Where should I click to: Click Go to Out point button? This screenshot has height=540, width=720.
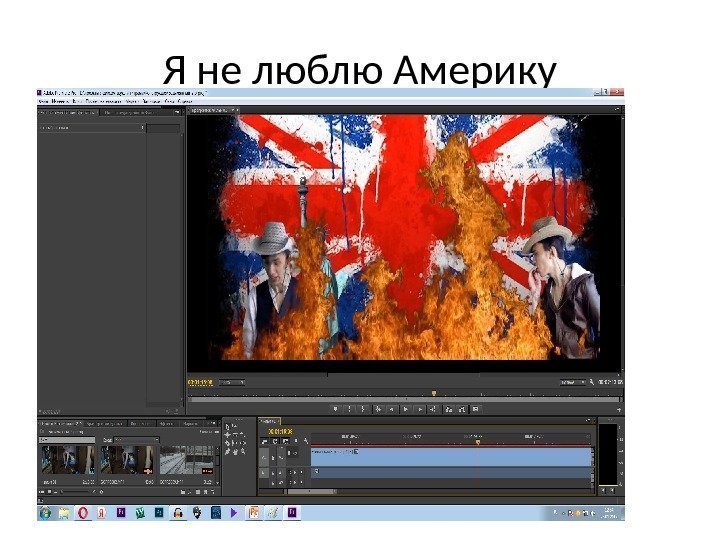[433, 409]
